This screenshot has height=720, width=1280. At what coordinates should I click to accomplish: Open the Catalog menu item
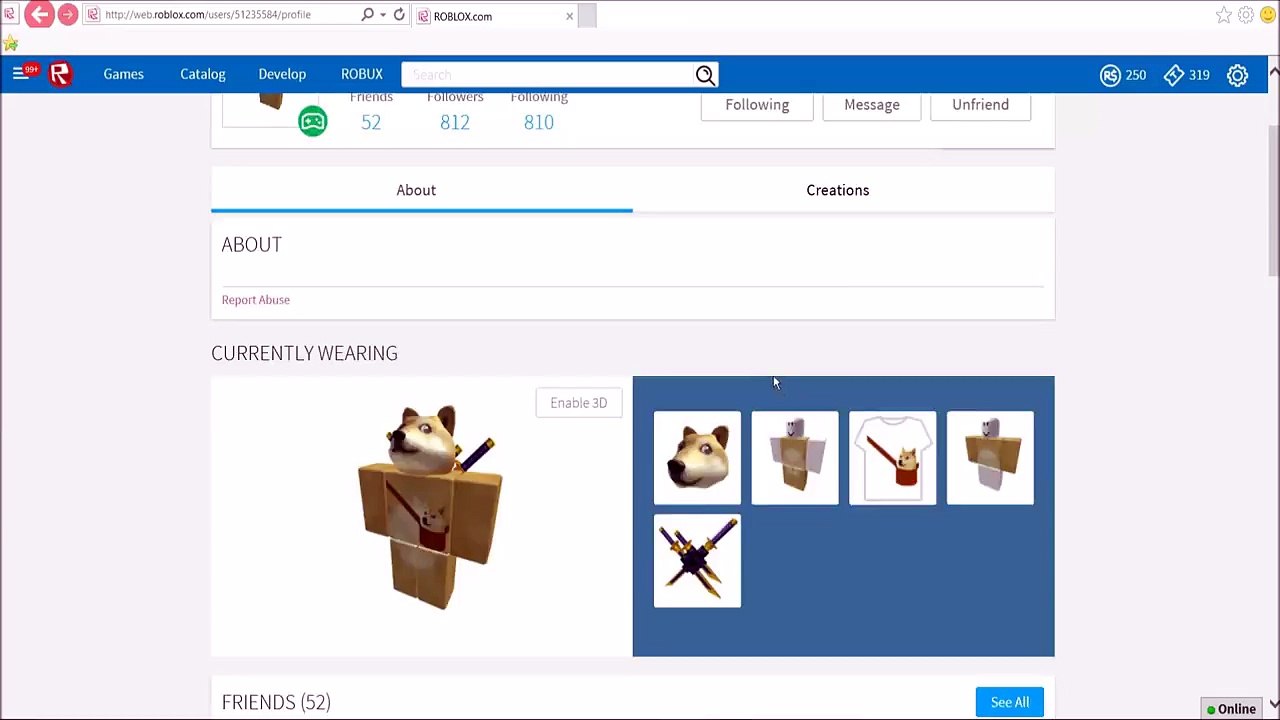(x=203, y=74)
